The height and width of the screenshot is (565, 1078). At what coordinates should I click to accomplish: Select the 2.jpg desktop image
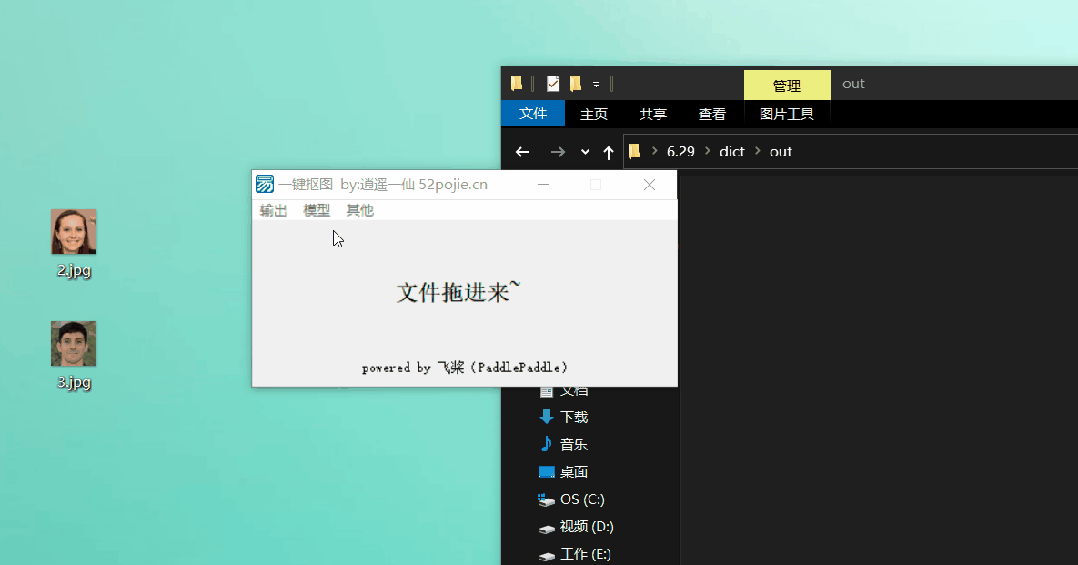coord(74,243)
